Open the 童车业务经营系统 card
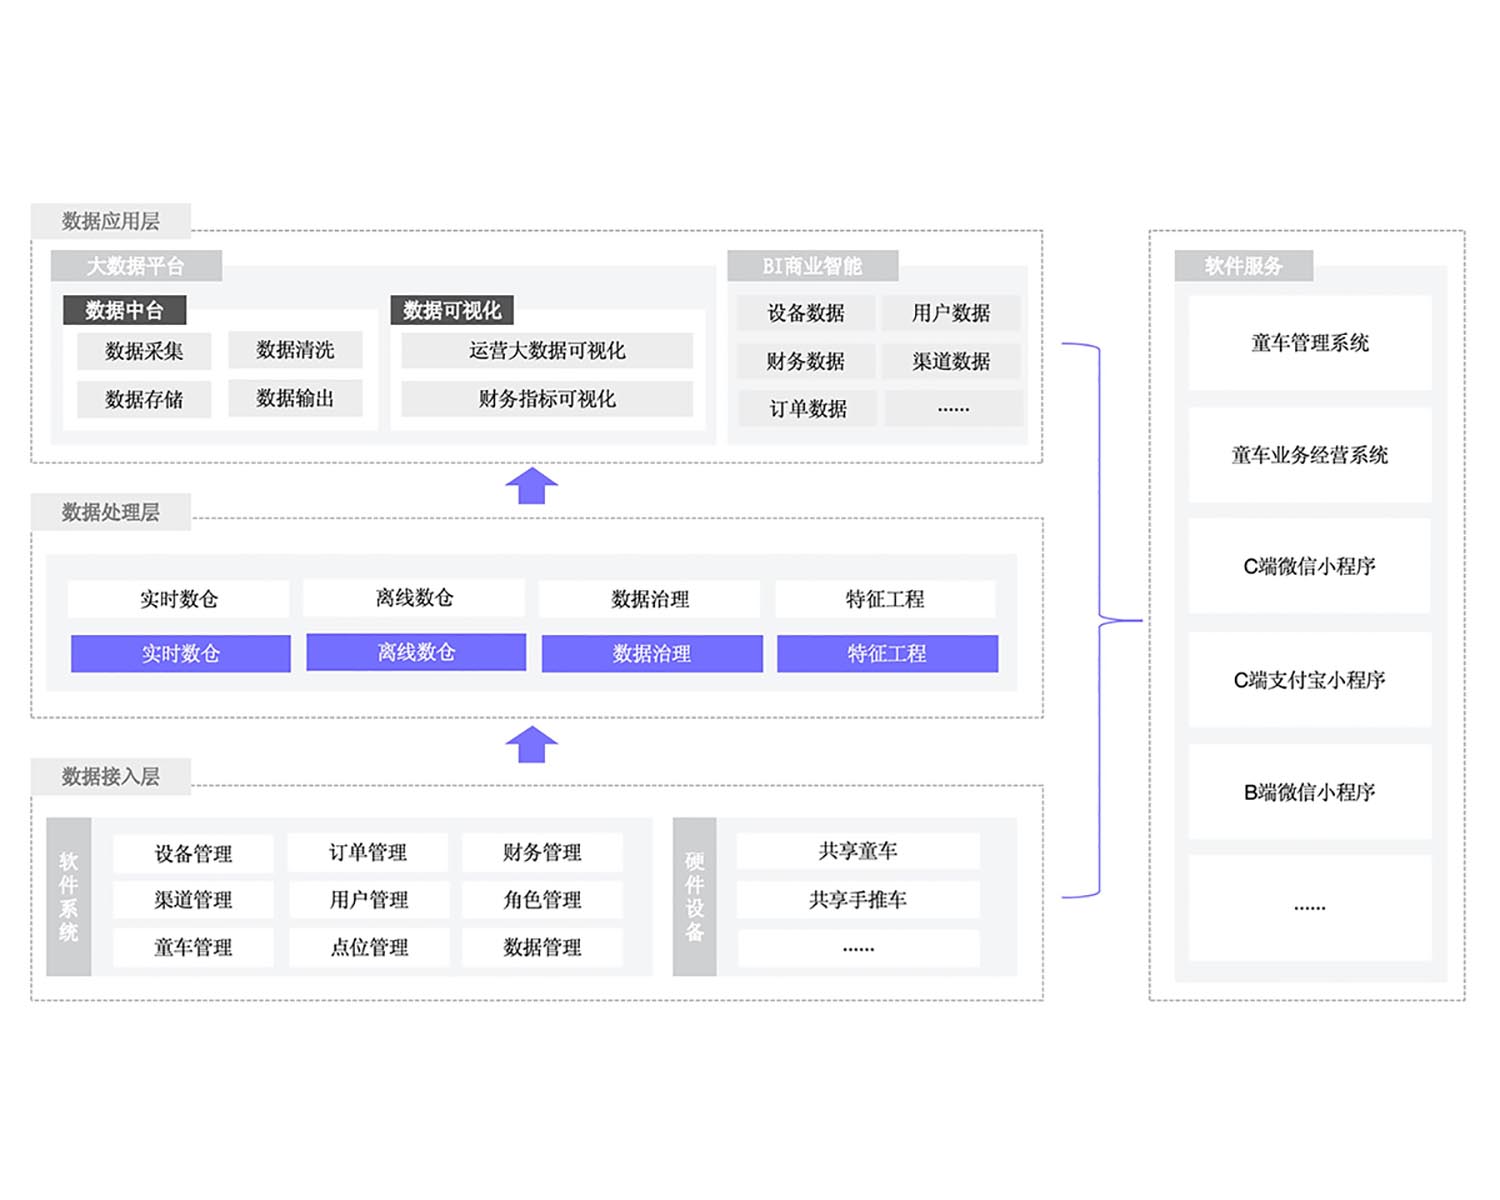 click(1310, 455)
